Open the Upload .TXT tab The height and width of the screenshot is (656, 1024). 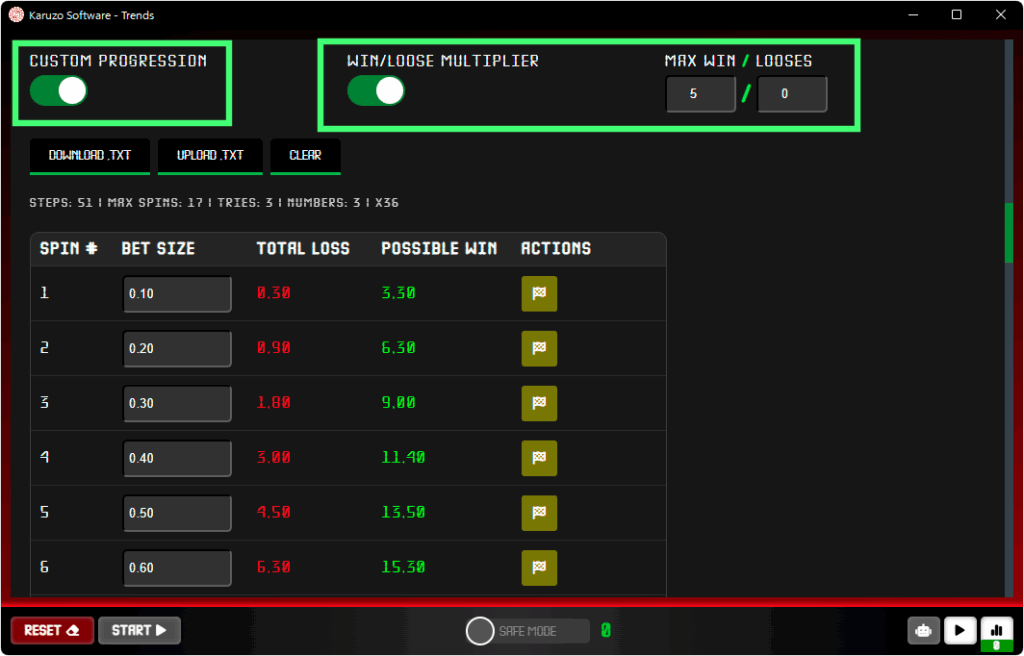click(210, 156)
